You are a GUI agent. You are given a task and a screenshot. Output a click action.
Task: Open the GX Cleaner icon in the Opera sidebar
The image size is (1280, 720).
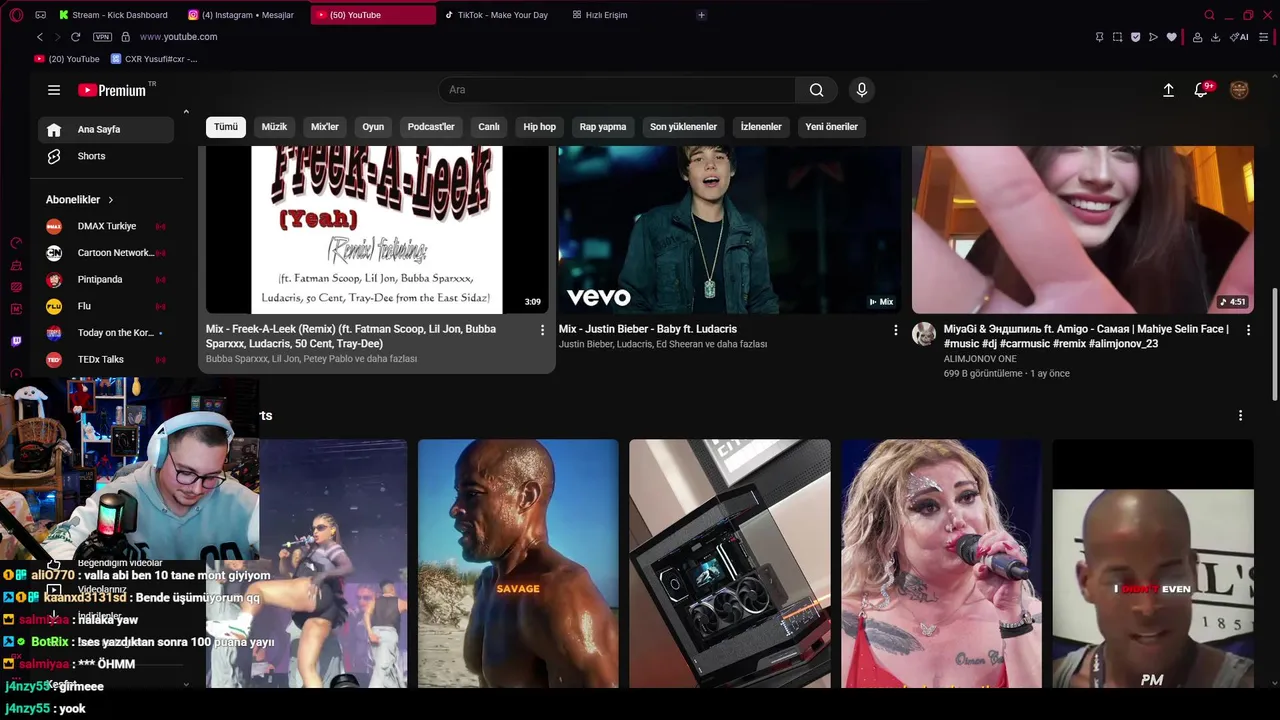pyautogui.click(x=16, y=265)
